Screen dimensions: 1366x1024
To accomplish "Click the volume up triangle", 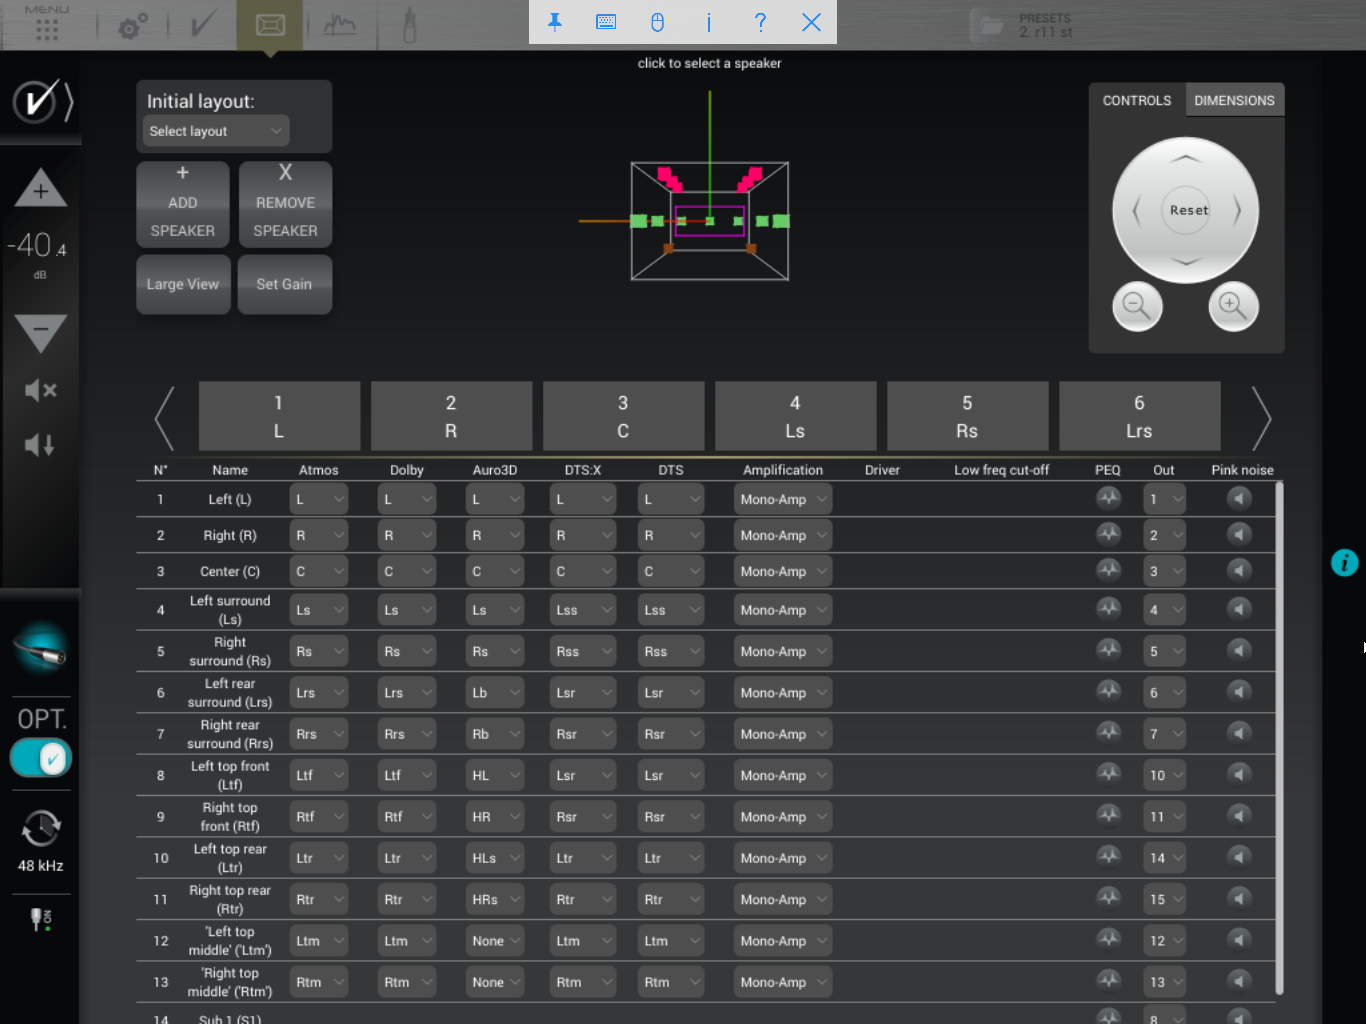I will pos(40,188).
